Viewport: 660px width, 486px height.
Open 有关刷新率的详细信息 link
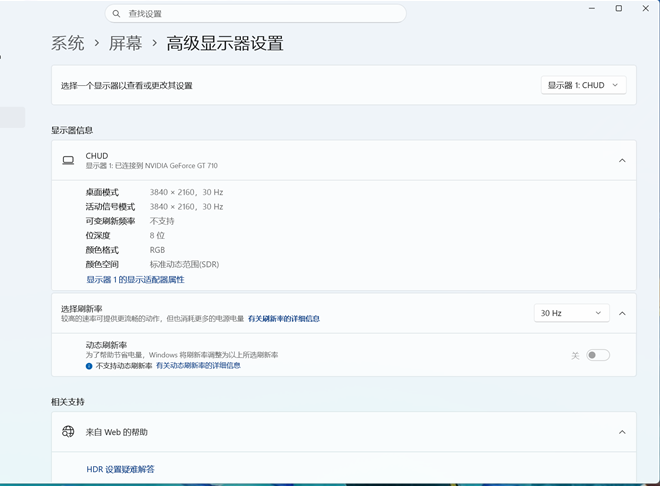(284, 319)
